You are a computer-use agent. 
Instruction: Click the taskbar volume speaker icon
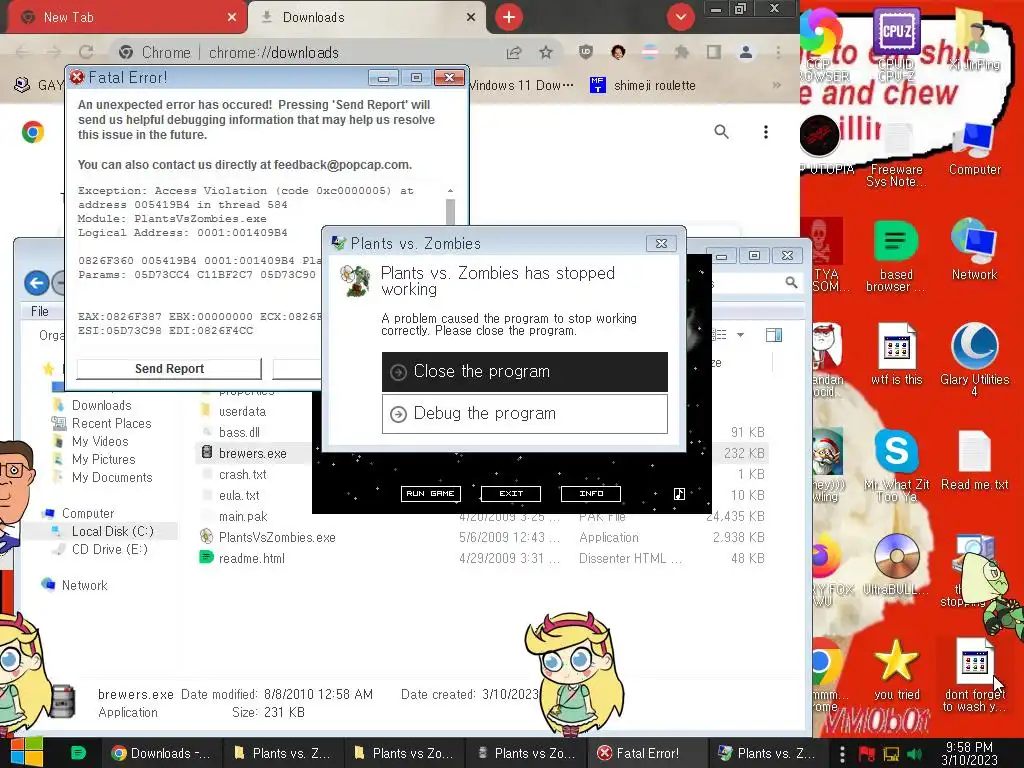coord(915,754)
